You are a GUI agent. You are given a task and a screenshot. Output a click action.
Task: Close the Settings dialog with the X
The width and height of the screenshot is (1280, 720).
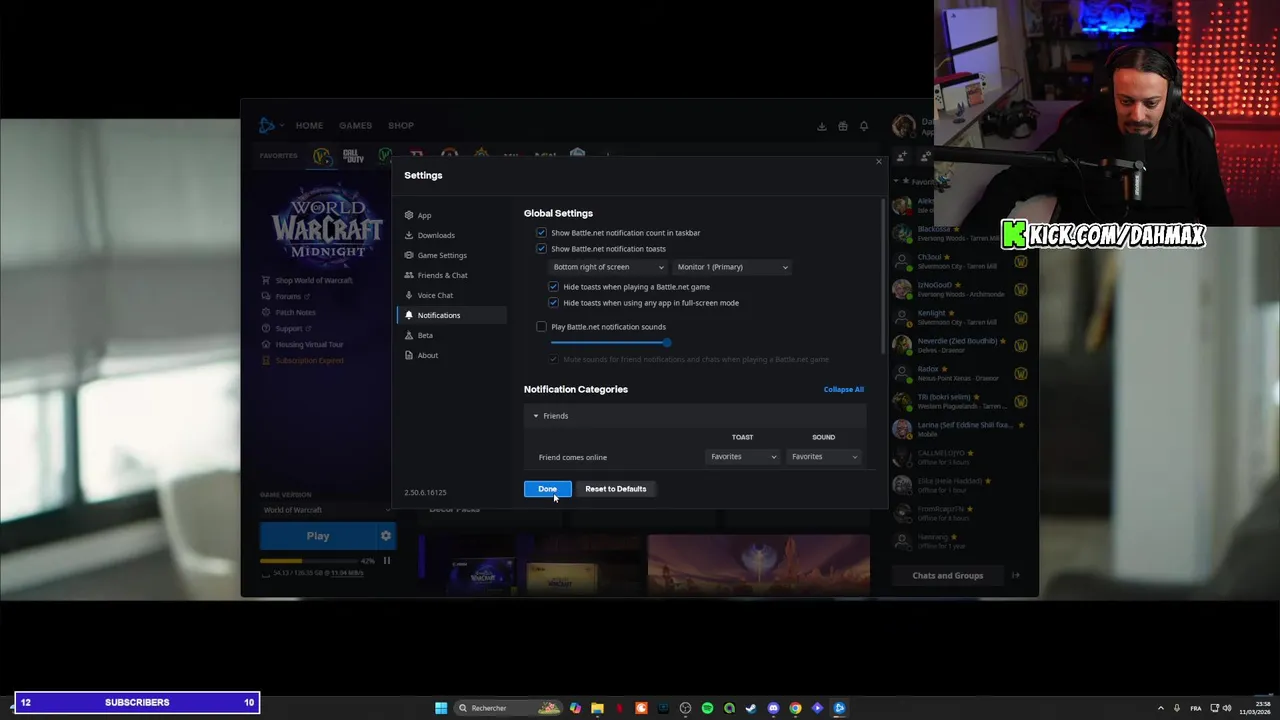(879, 162)
